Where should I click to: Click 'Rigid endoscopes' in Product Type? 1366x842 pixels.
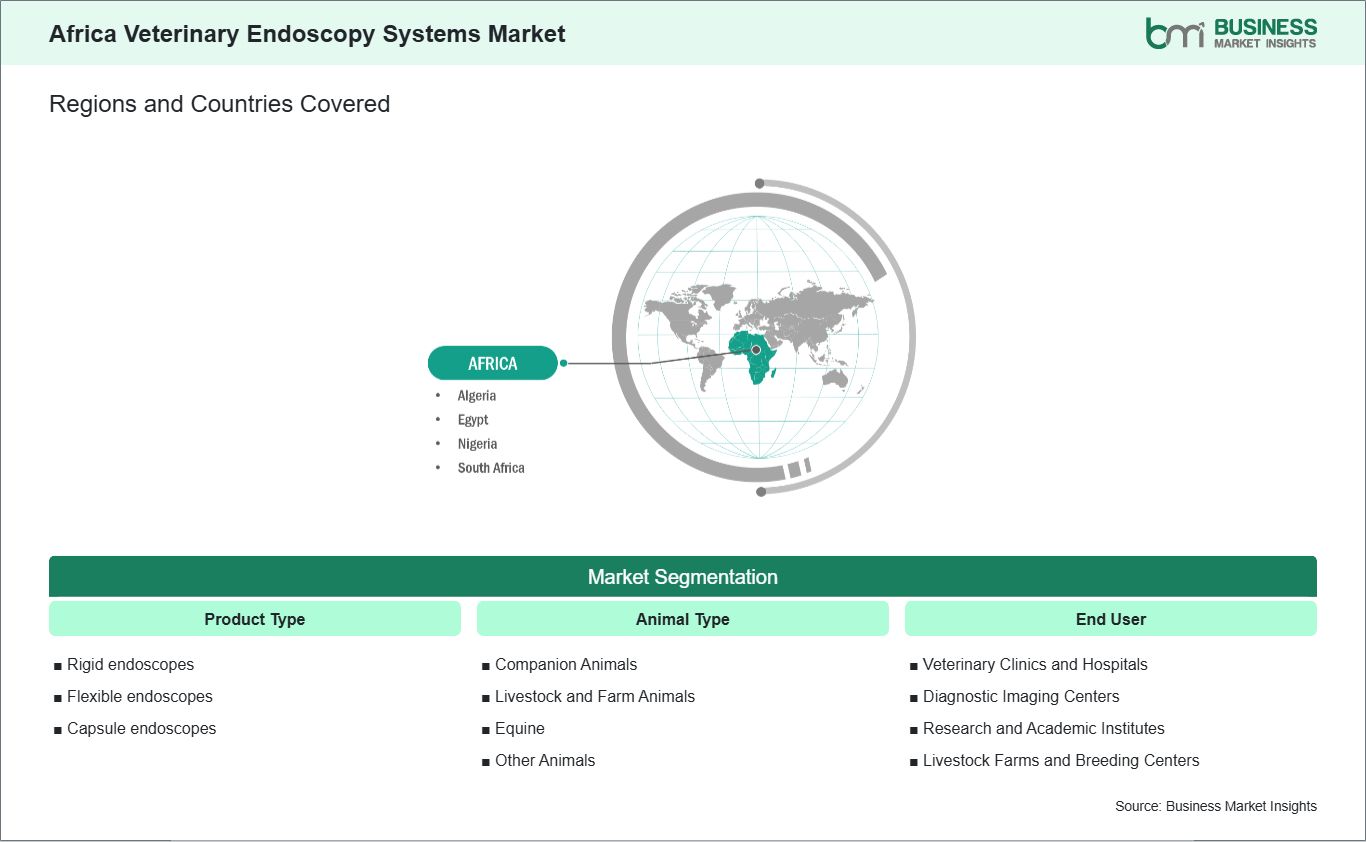(x=130, y=664)
